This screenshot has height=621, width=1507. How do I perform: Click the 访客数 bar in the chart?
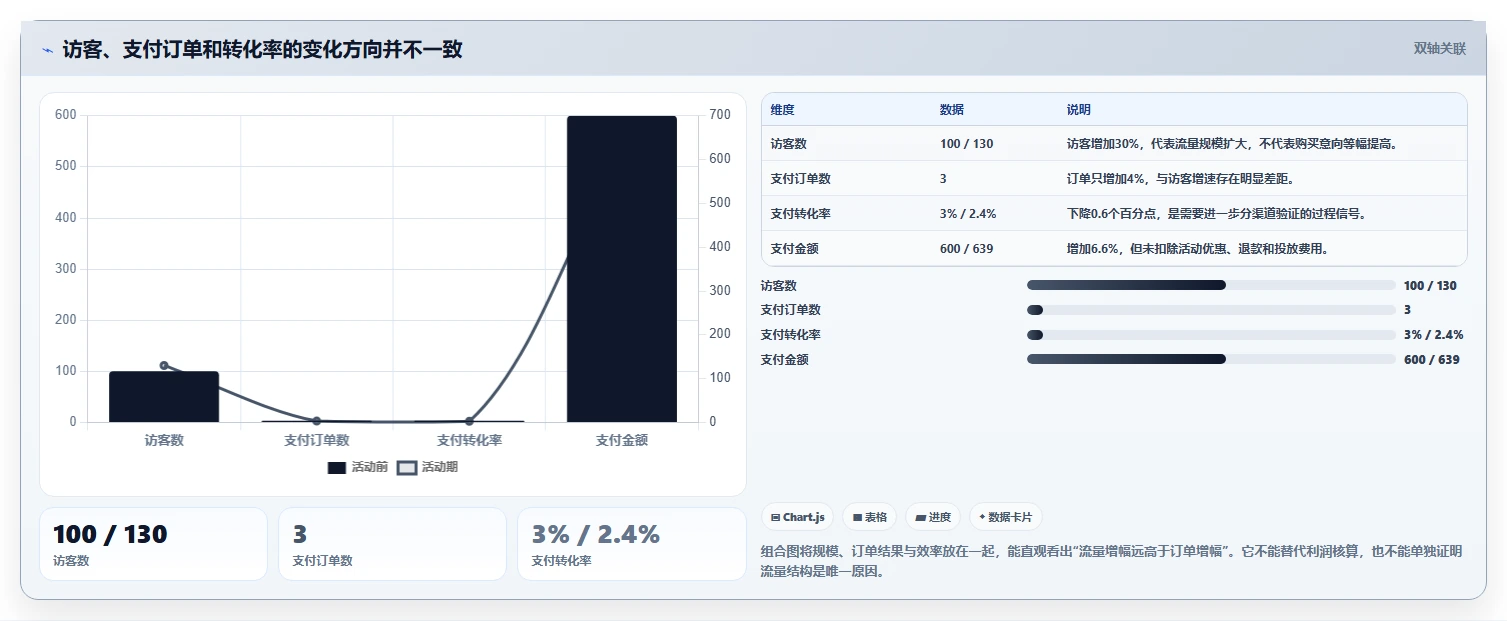coord(164,397)
